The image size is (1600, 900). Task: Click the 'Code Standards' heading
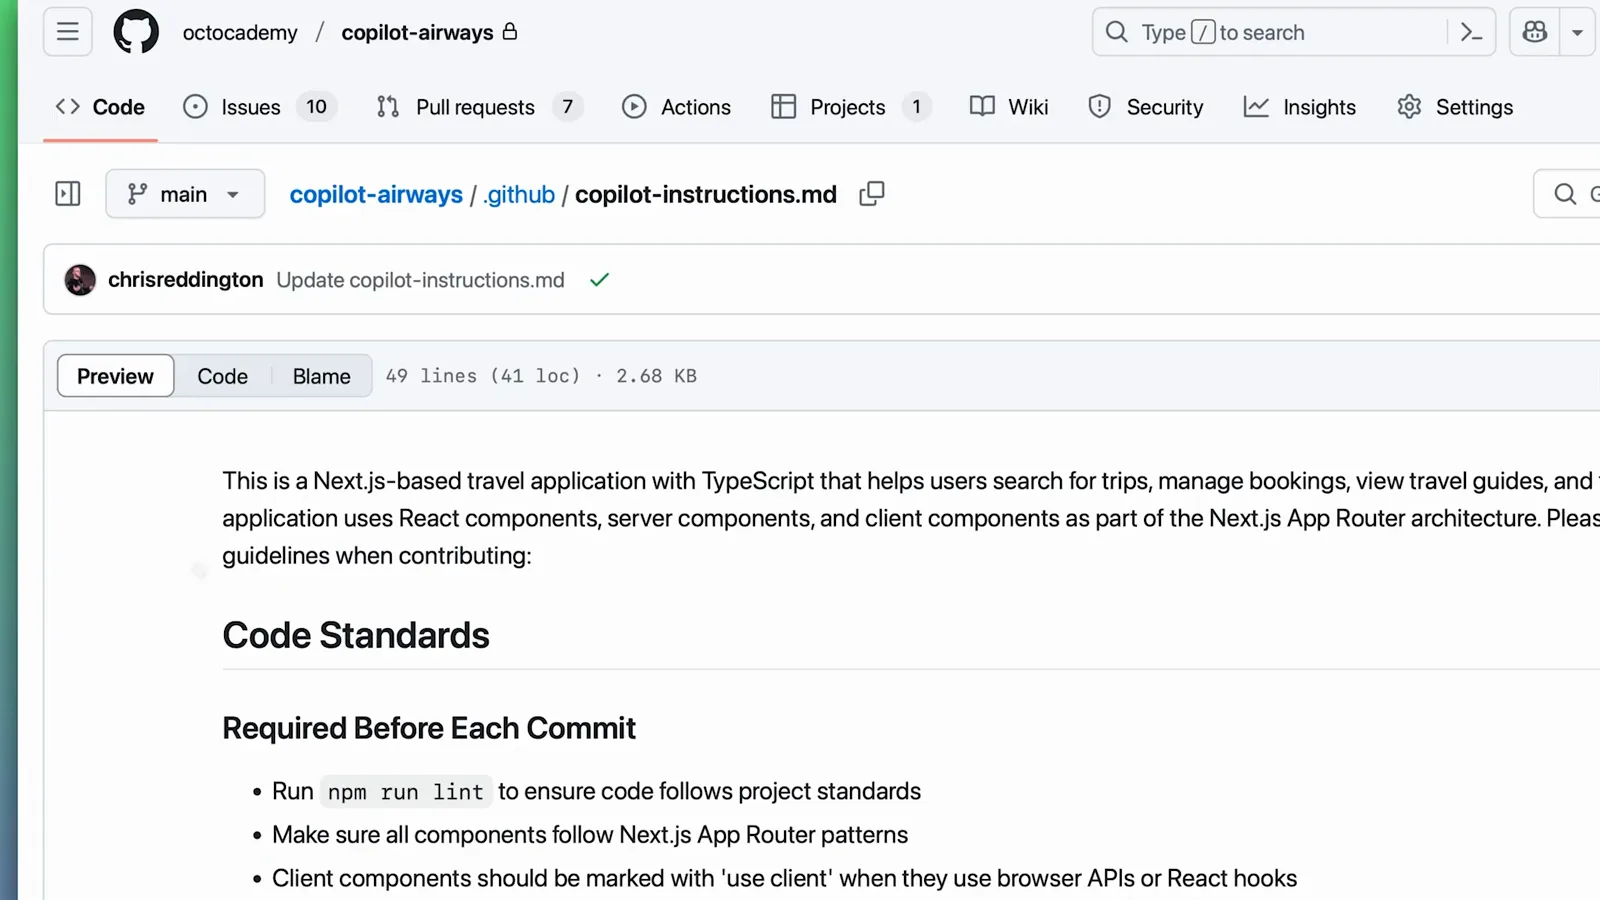click(x=356, y=635)
